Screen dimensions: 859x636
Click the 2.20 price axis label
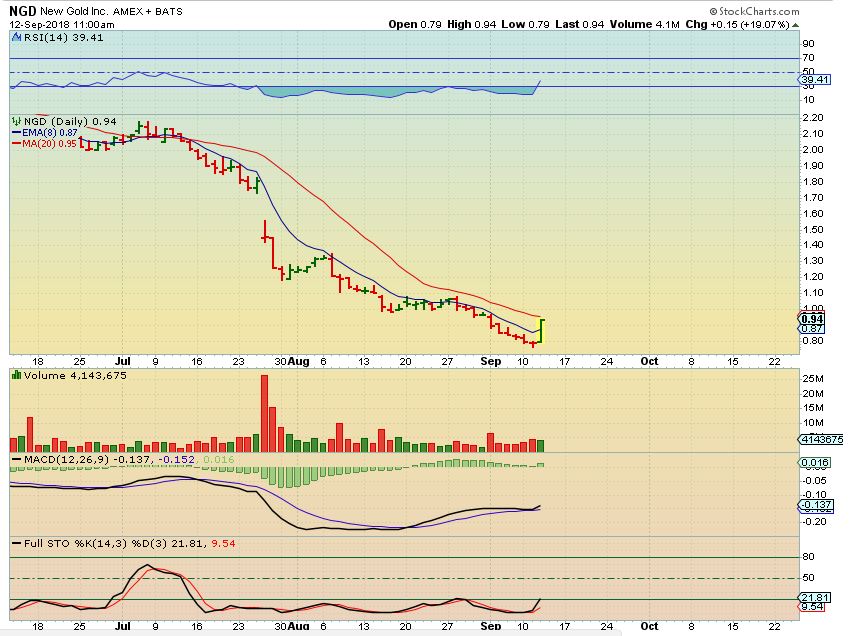(812, 118)
